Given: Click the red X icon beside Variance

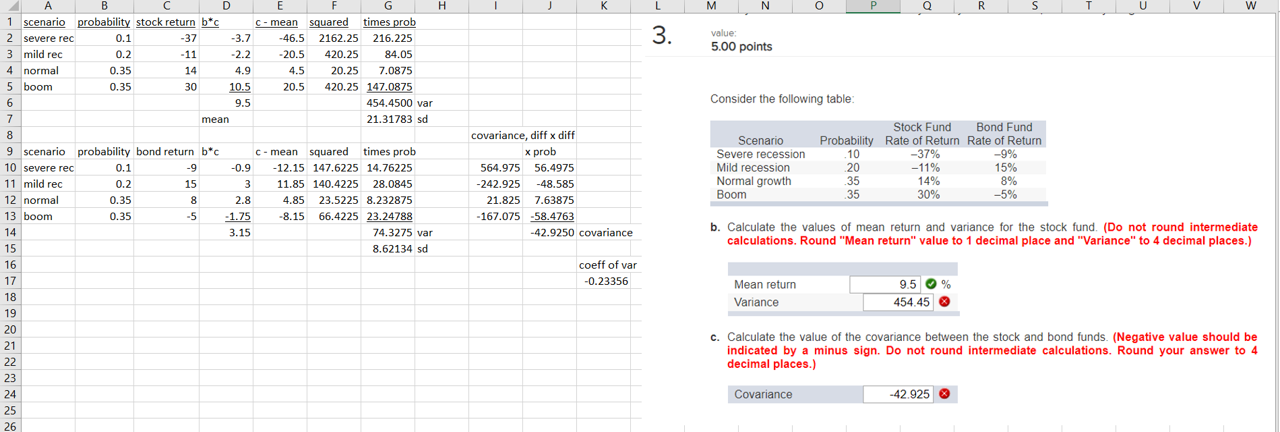Looking at the screenshot, I should 943,302.
